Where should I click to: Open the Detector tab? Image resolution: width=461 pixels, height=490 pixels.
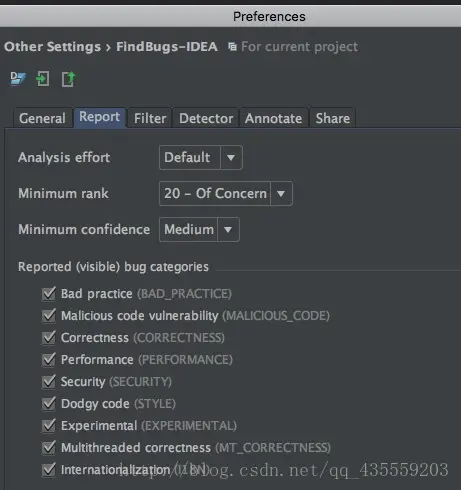[206, 118]
